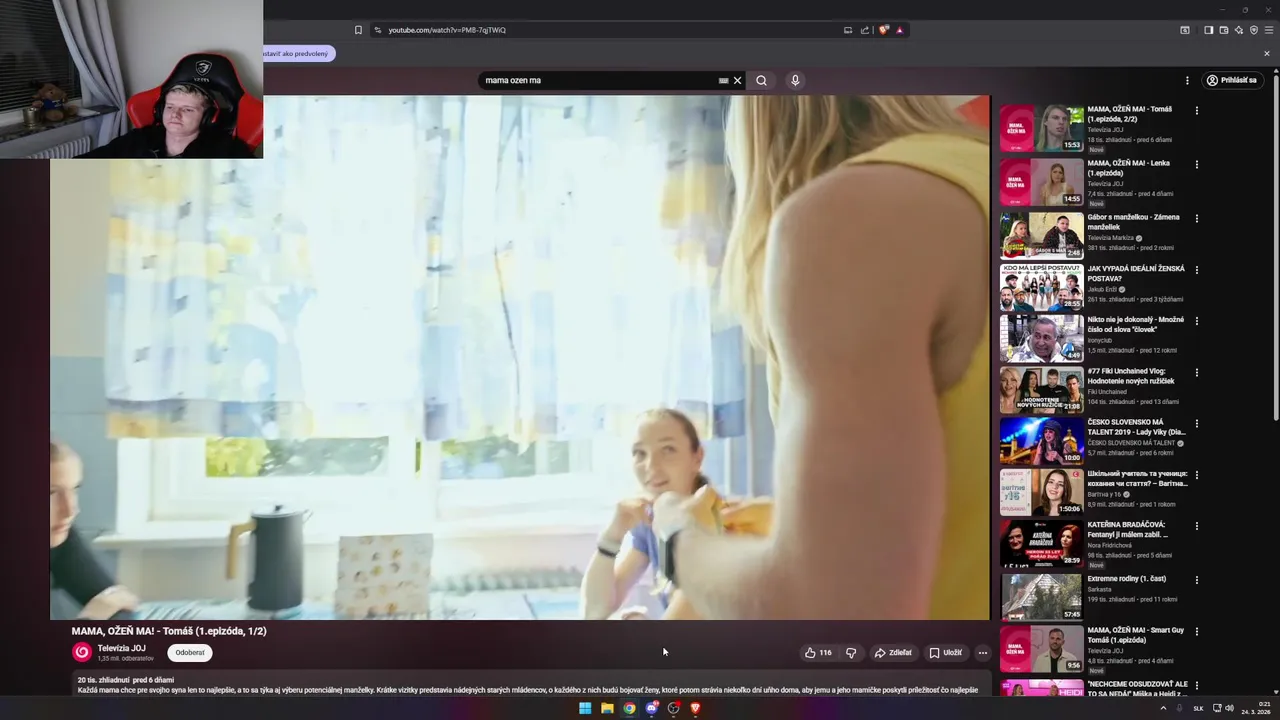Like the video with 116 likes
Image resolution: width=1280 pixels, height=720 pixels.
818,652
